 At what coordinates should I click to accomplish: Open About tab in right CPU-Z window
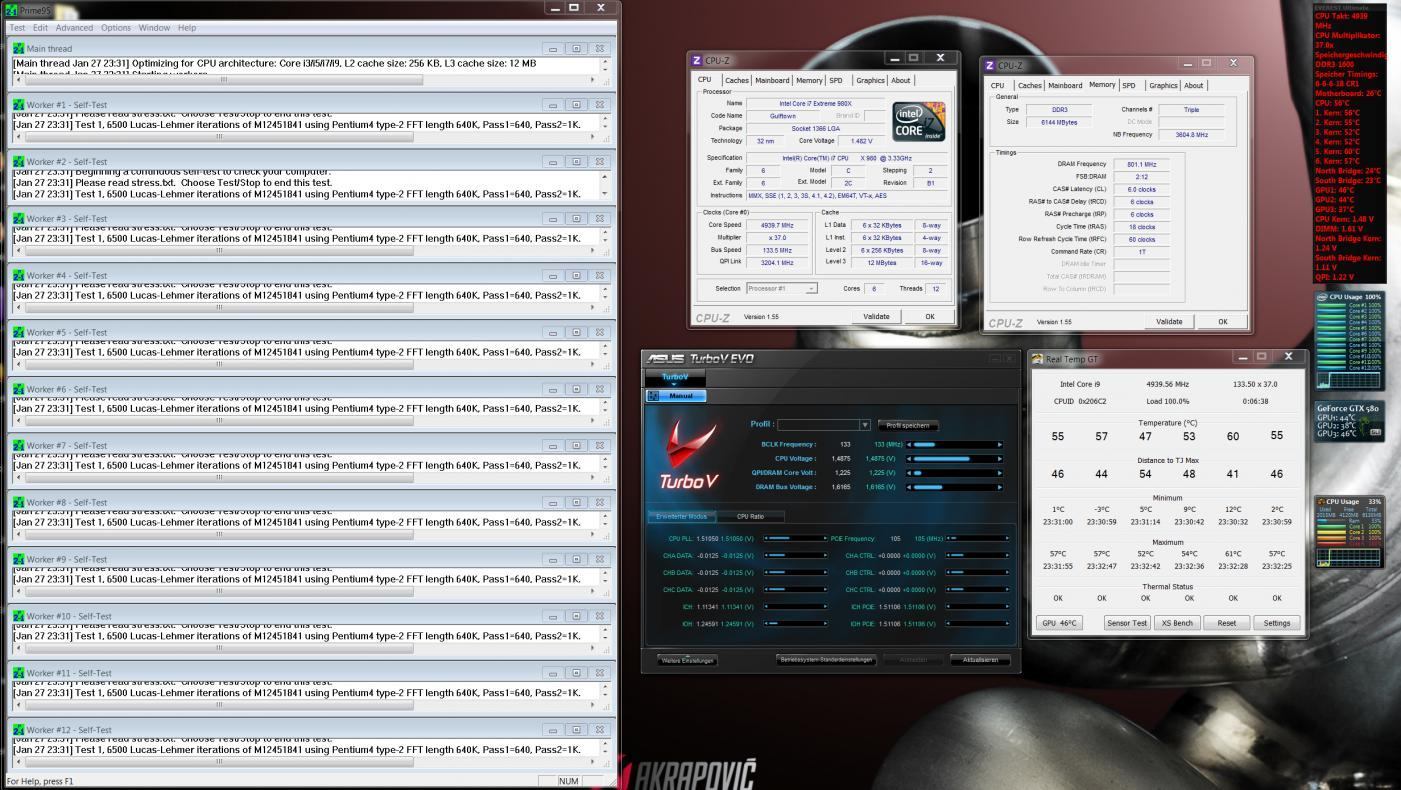coord(1194,85)
